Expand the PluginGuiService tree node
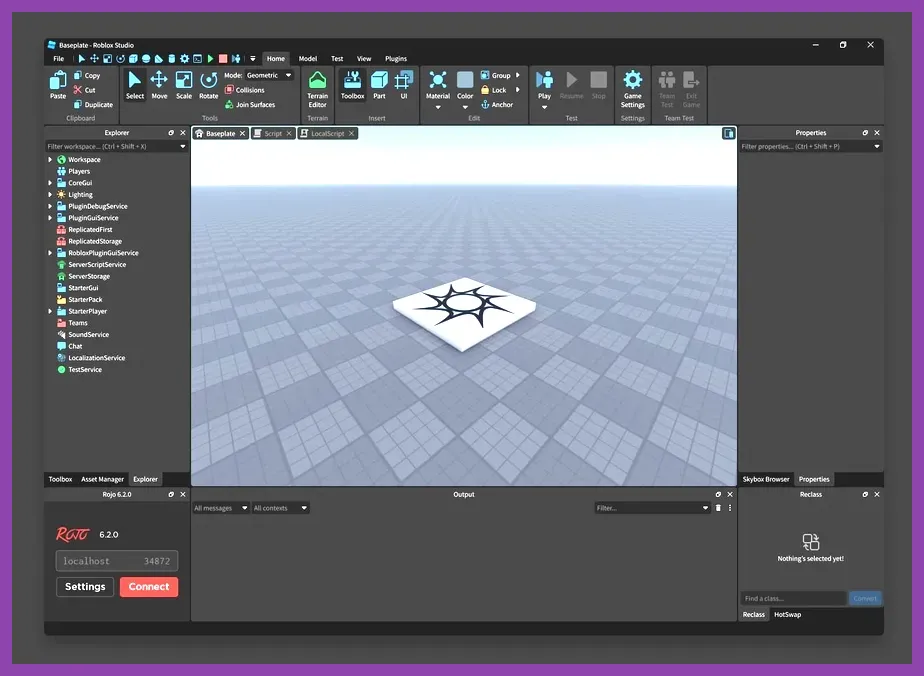The height and width of the screenshot is (676, 924). click(x=50, y=218)
